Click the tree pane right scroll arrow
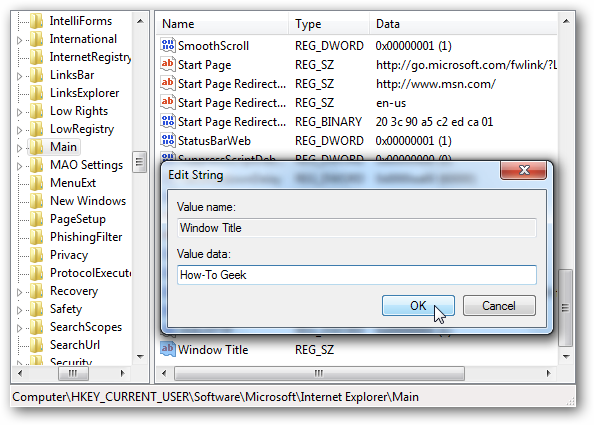Screen dimensions: 594x425 [122, 373]
